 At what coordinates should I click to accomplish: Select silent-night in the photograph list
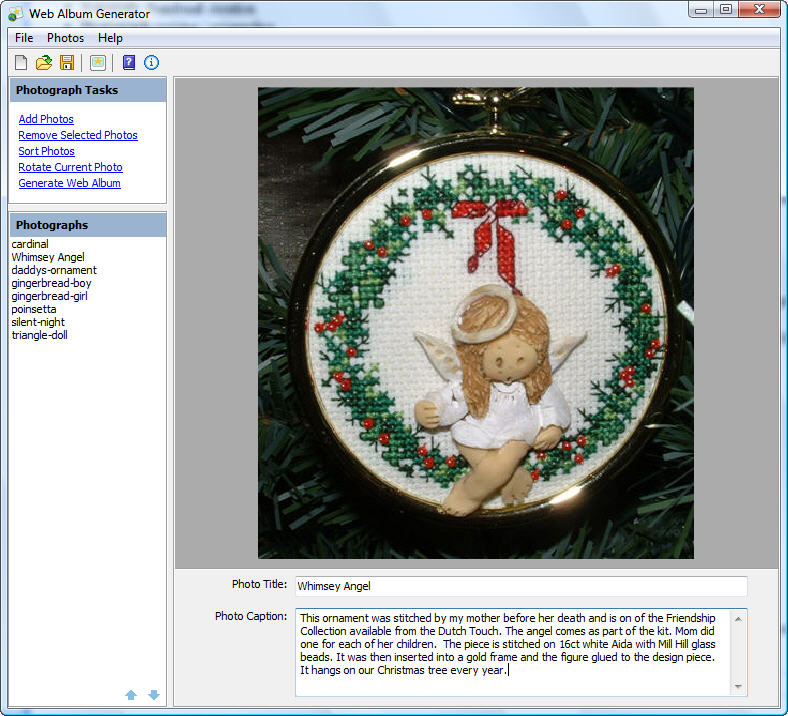(x=38, y=323)
